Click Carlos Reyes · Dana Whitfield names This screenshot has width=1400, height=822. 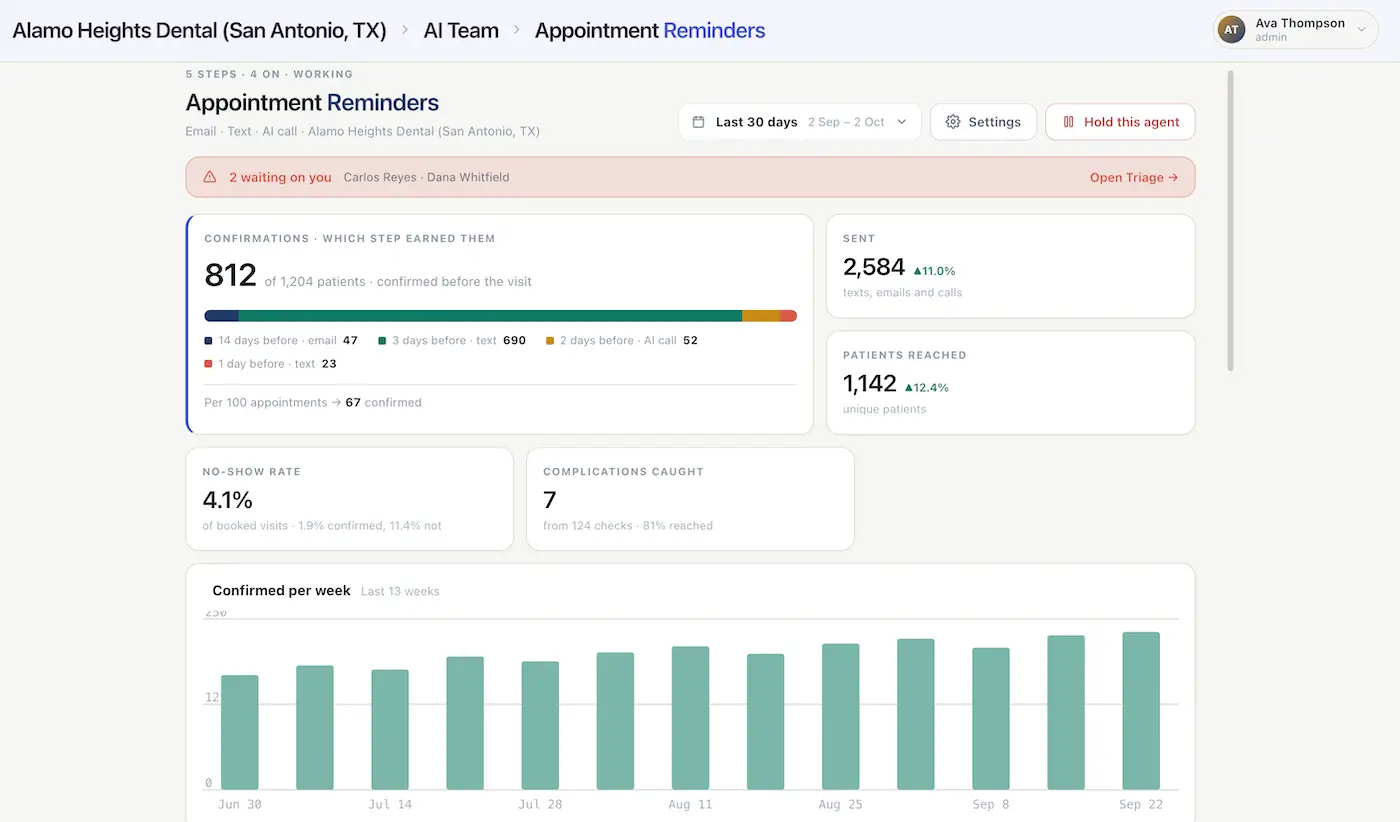point(427,177)
